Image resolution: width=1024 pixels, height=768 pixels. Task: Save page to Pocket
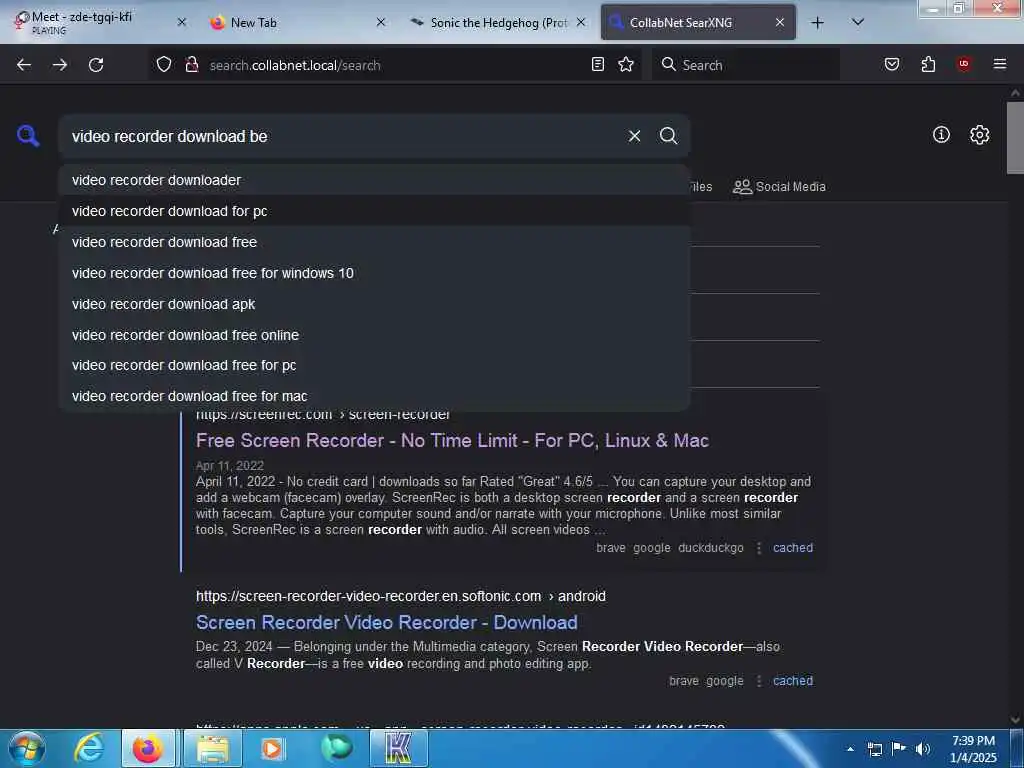891,64
